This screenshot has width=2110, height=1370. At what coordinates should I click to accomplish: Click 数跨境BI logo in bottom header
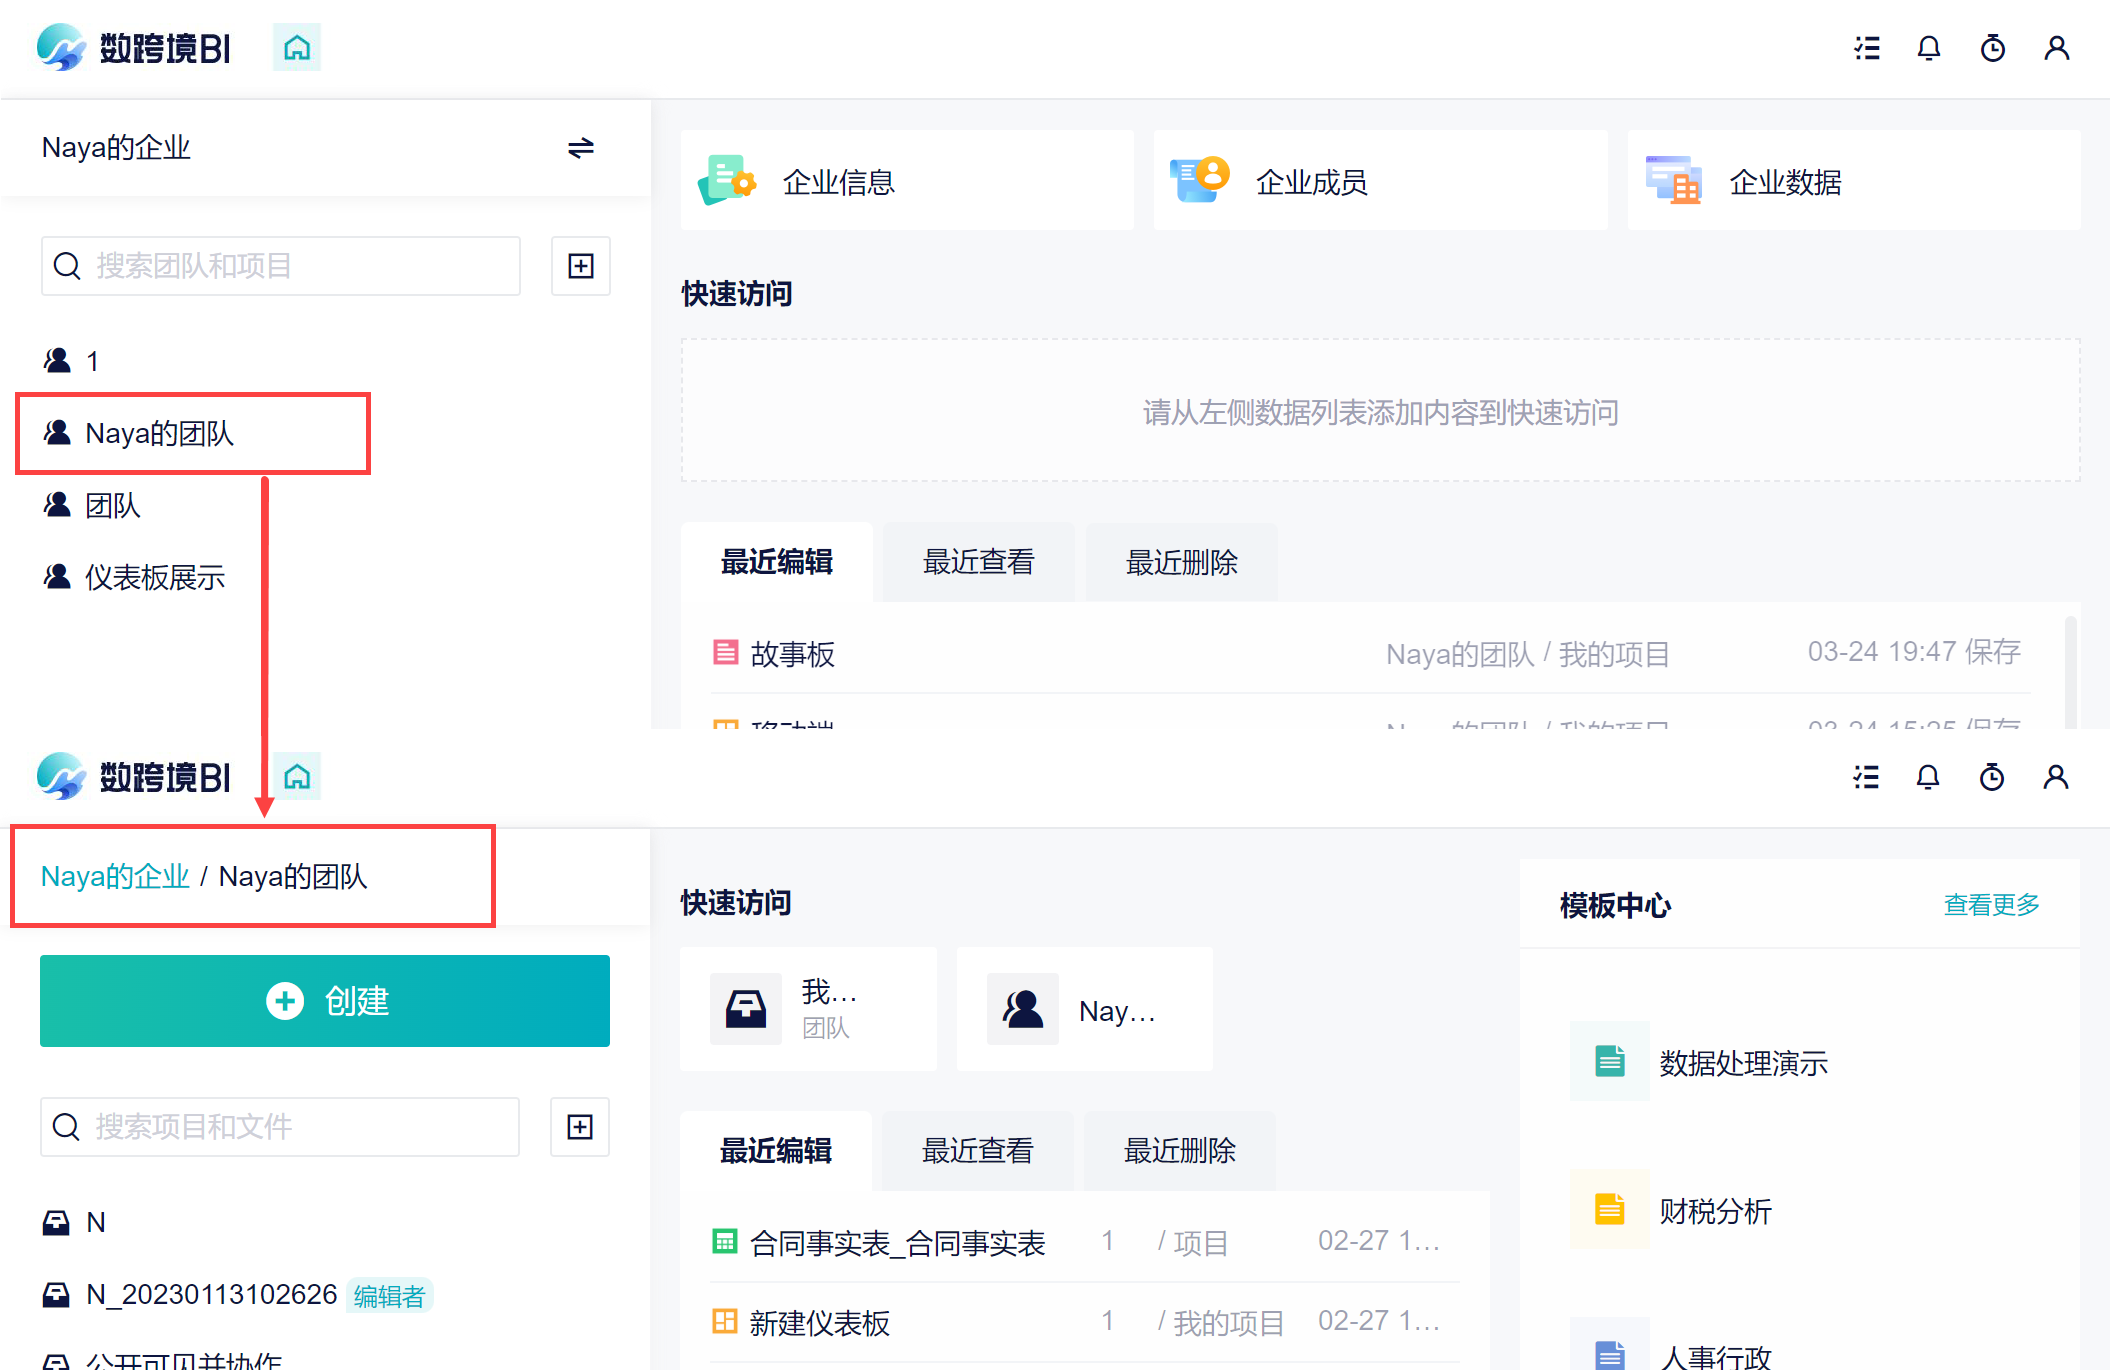(134, 776)
